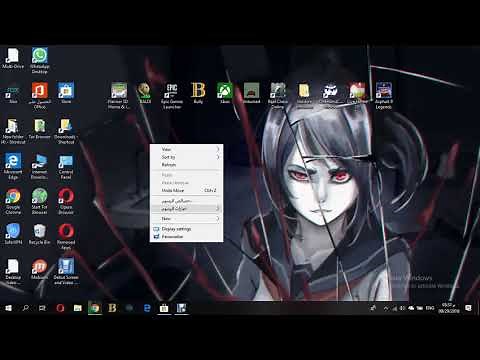Switch to Chrome on the taskbar

[95, 308]
